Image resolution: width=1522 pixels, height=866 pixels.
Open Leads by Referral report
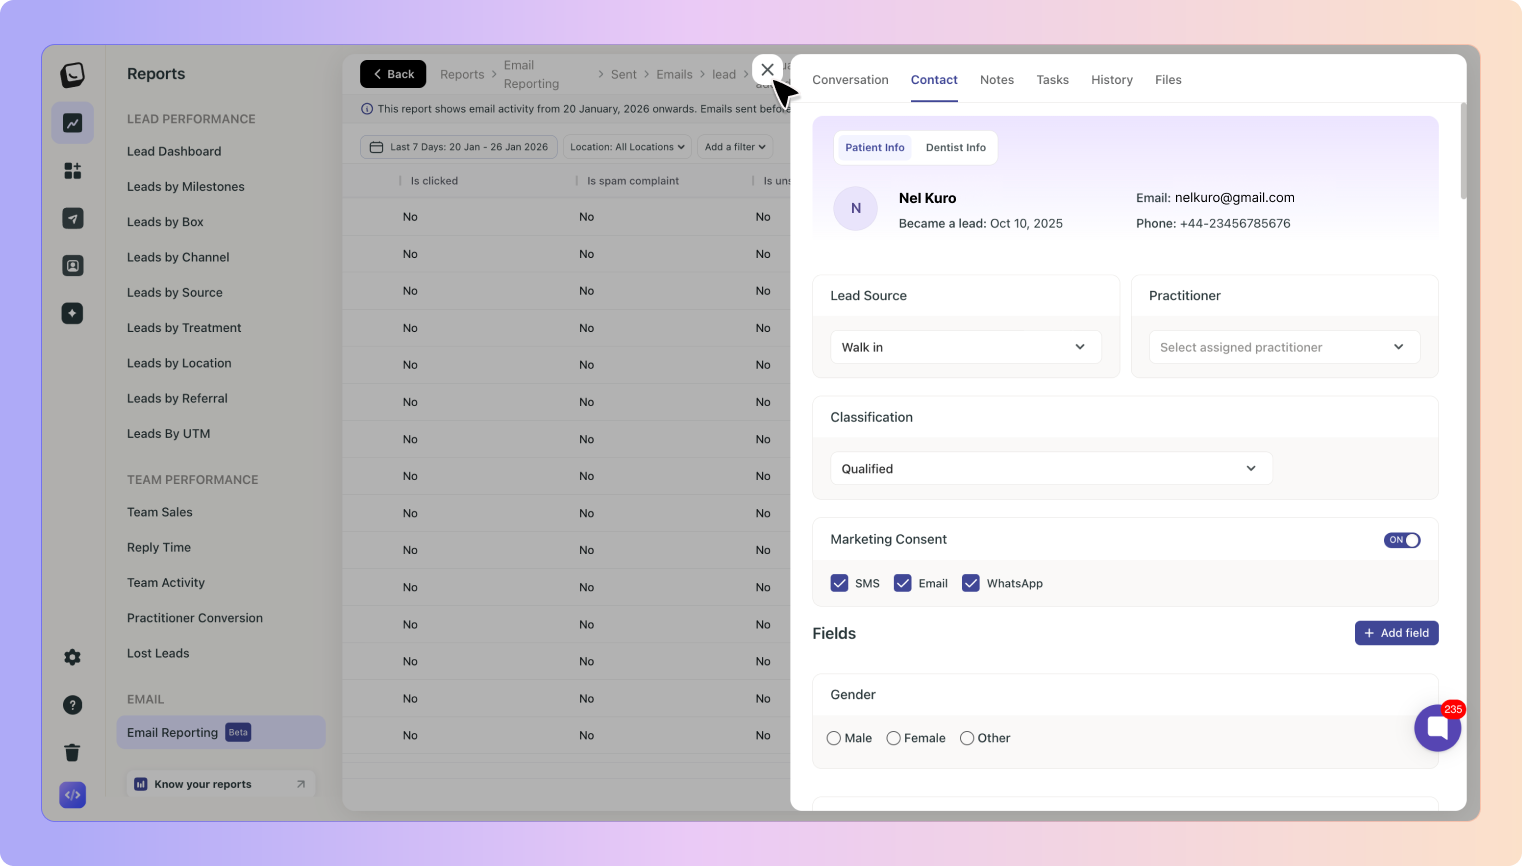177,398
